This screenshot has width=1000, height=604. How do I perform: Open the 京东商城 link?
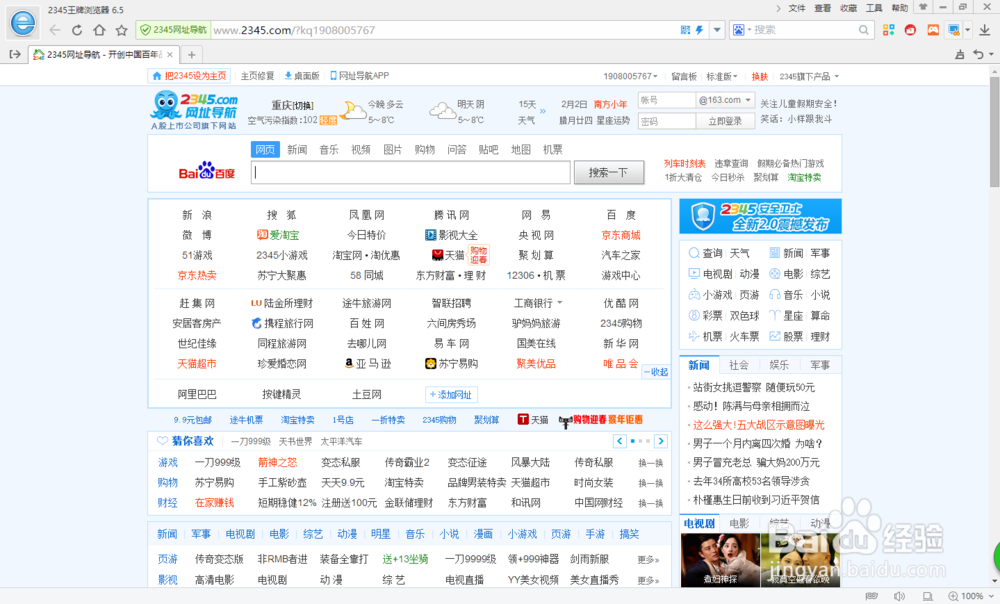tap(621, 235)
